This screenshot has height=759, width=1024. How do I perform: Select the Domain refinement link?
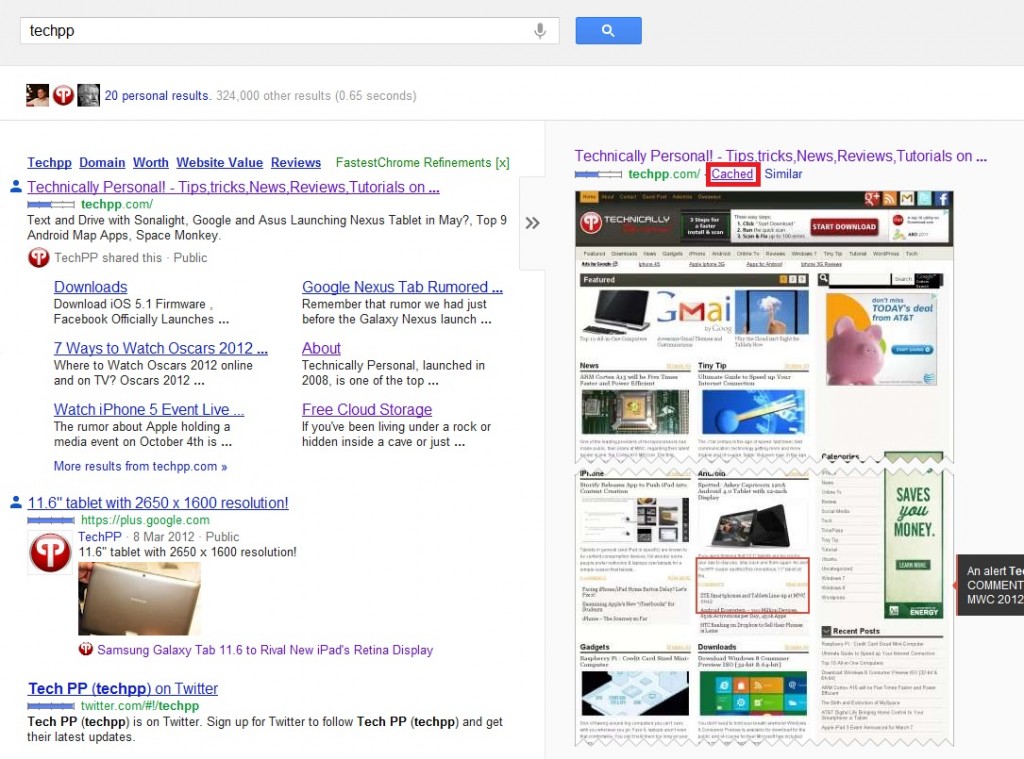[x=102, y=163]
